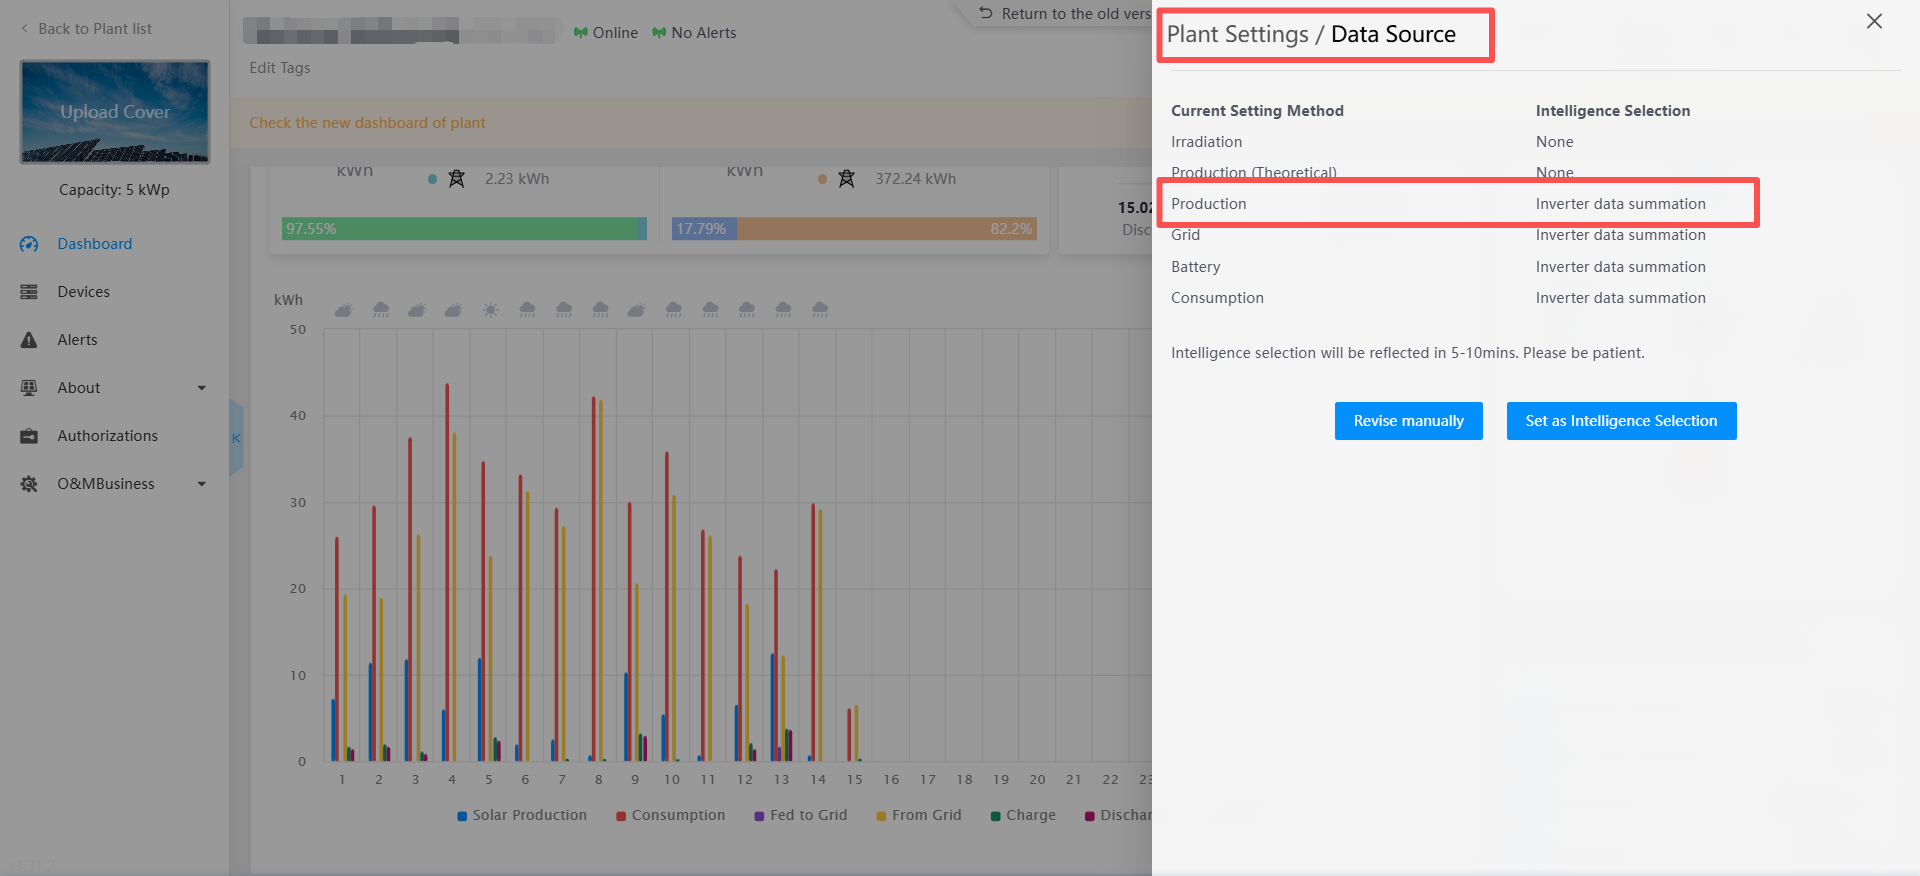Click Set as Intelligence Selection button
1920x876 pixels.
1620,421
